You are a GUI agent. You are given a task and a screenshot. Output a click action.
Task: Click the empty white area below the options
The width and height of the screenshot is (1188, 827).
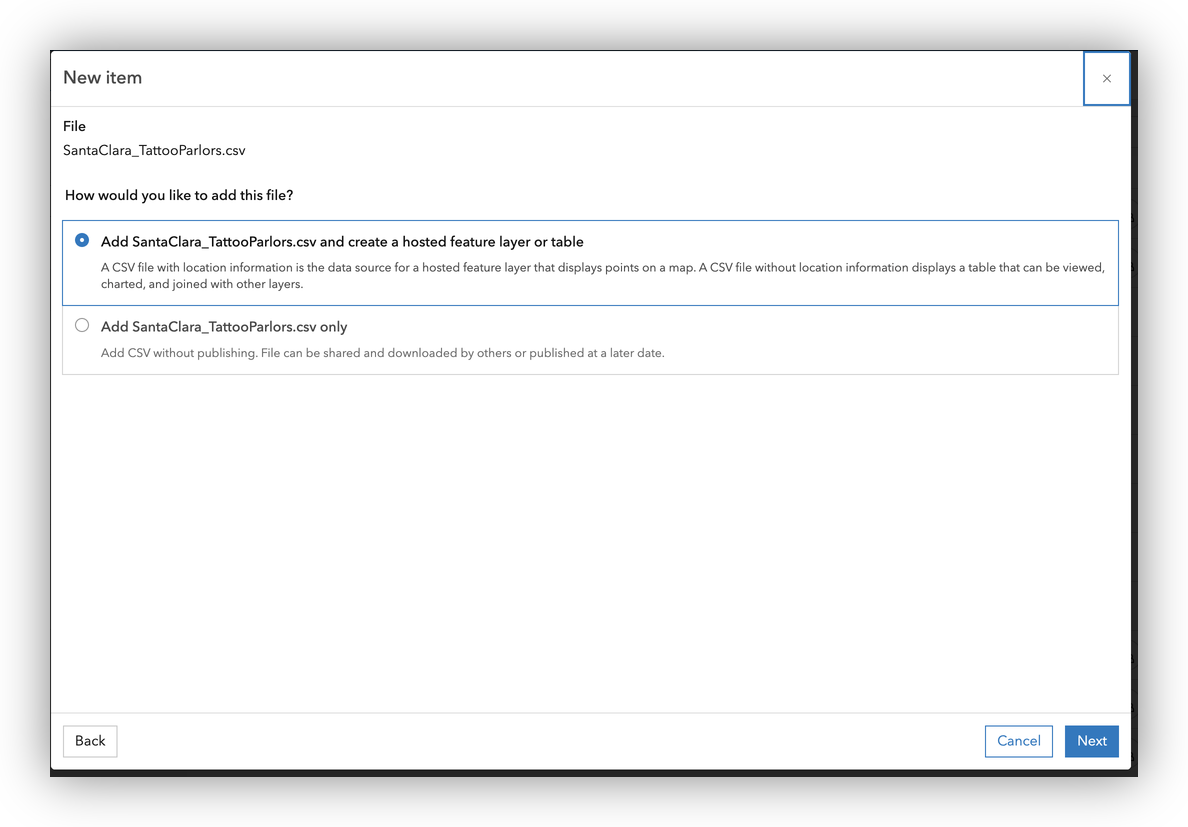(590, 540)
